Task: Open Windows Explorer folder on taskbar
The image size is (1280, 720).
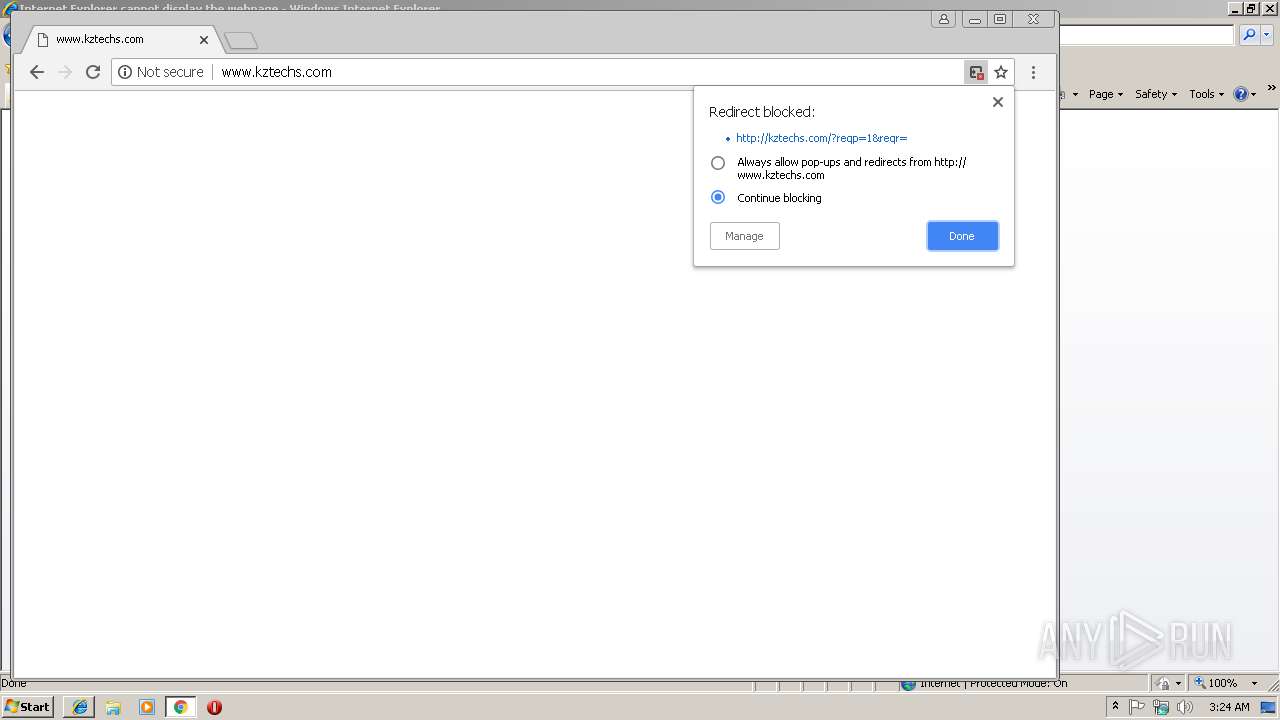Action: pos(113,707)
